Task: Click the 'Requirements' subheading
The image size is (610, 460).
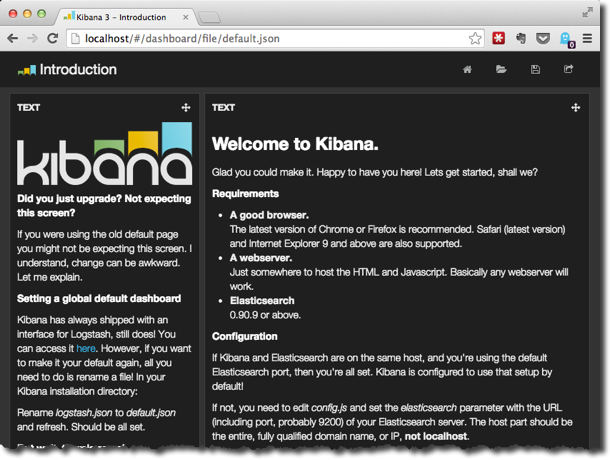Action: (x=245, y=194)
